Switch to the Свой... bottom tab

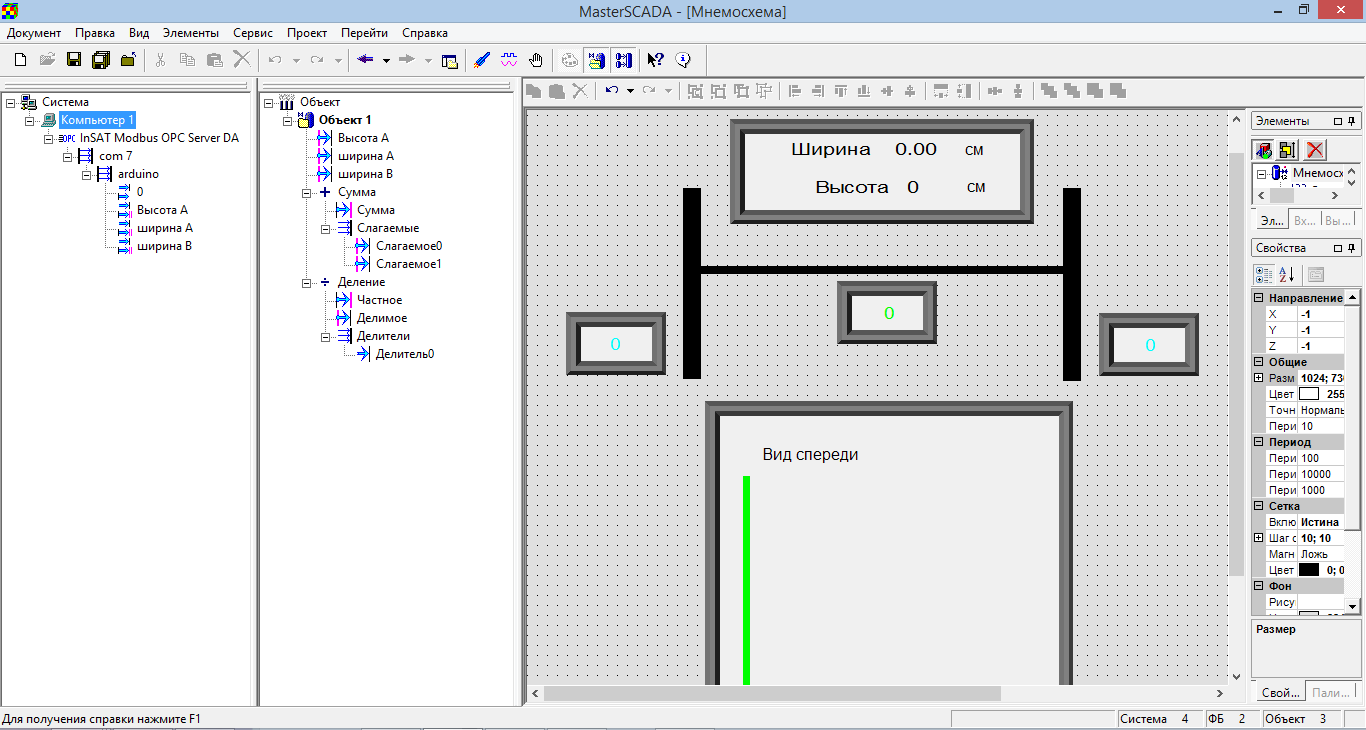(x=1279, y=692)
